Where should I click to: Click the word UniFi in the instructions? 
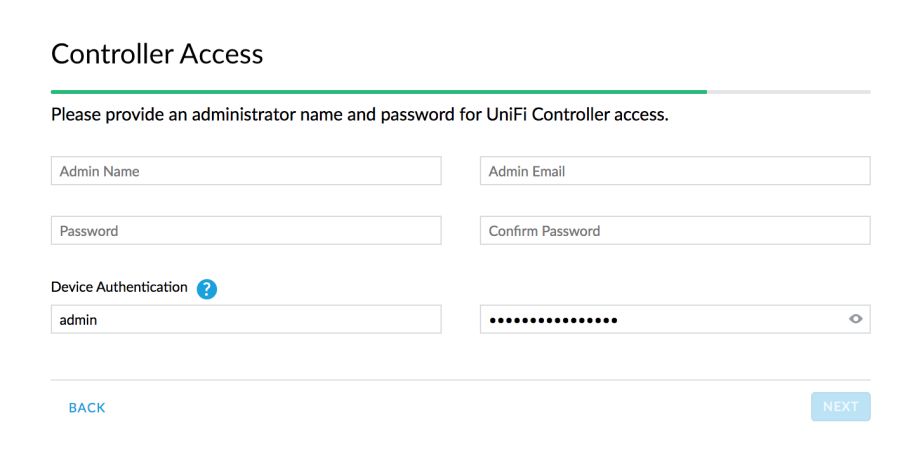506,114
